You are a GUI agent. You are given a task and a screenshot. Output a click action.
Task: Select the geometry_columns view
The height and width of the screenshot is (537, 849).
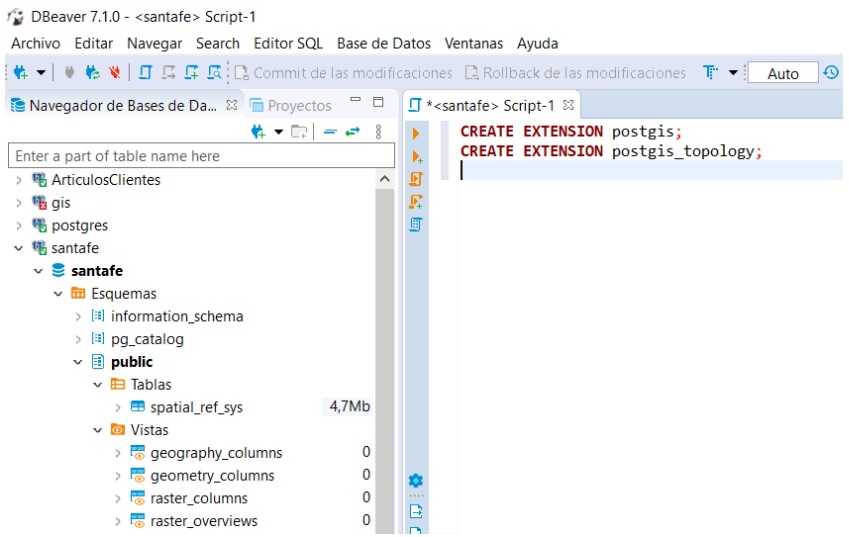212,475
